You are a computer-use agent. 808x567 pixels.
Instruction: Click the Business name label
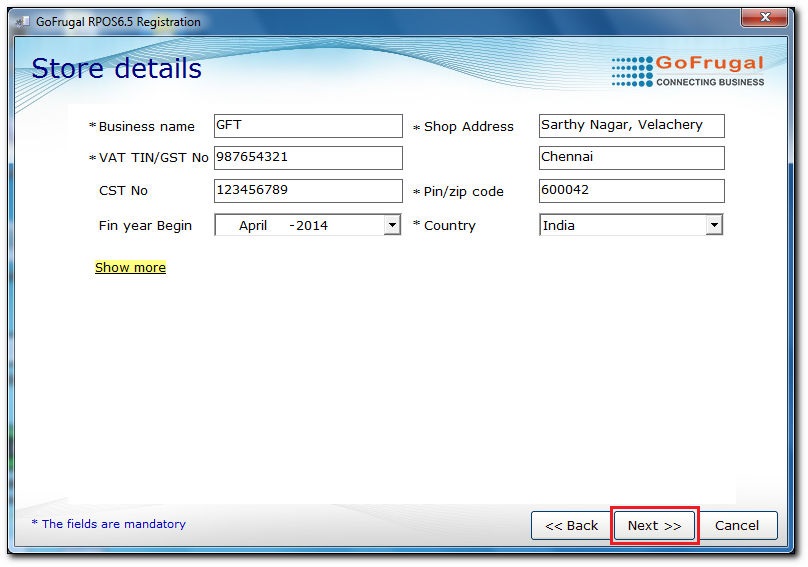pos(146,126)
